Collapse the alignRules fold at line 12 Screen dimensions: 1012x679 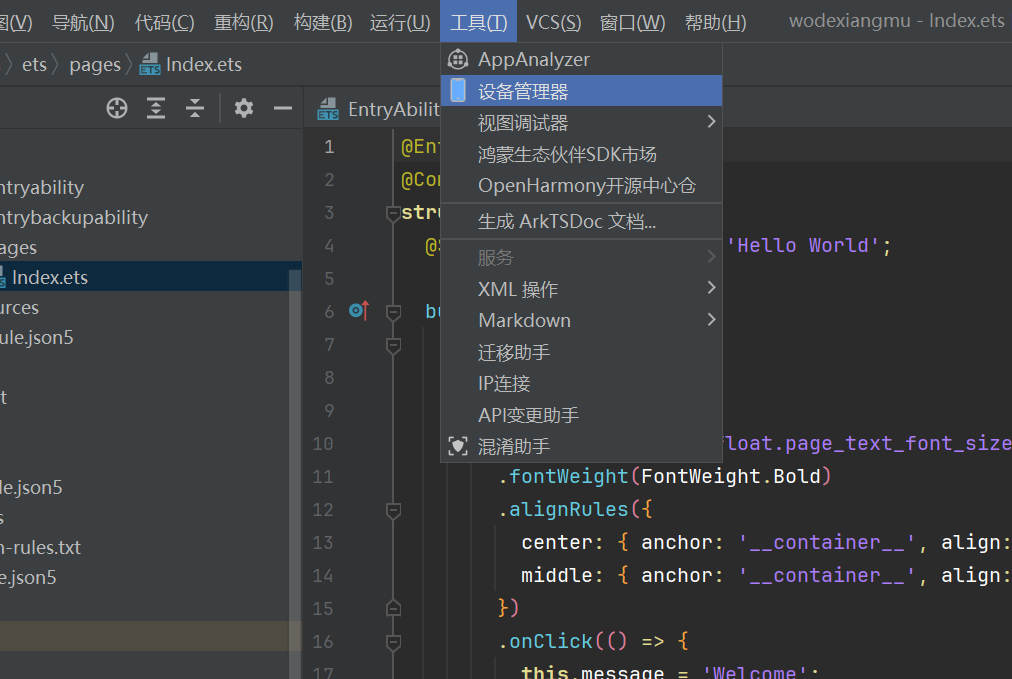tap(392, 511)
